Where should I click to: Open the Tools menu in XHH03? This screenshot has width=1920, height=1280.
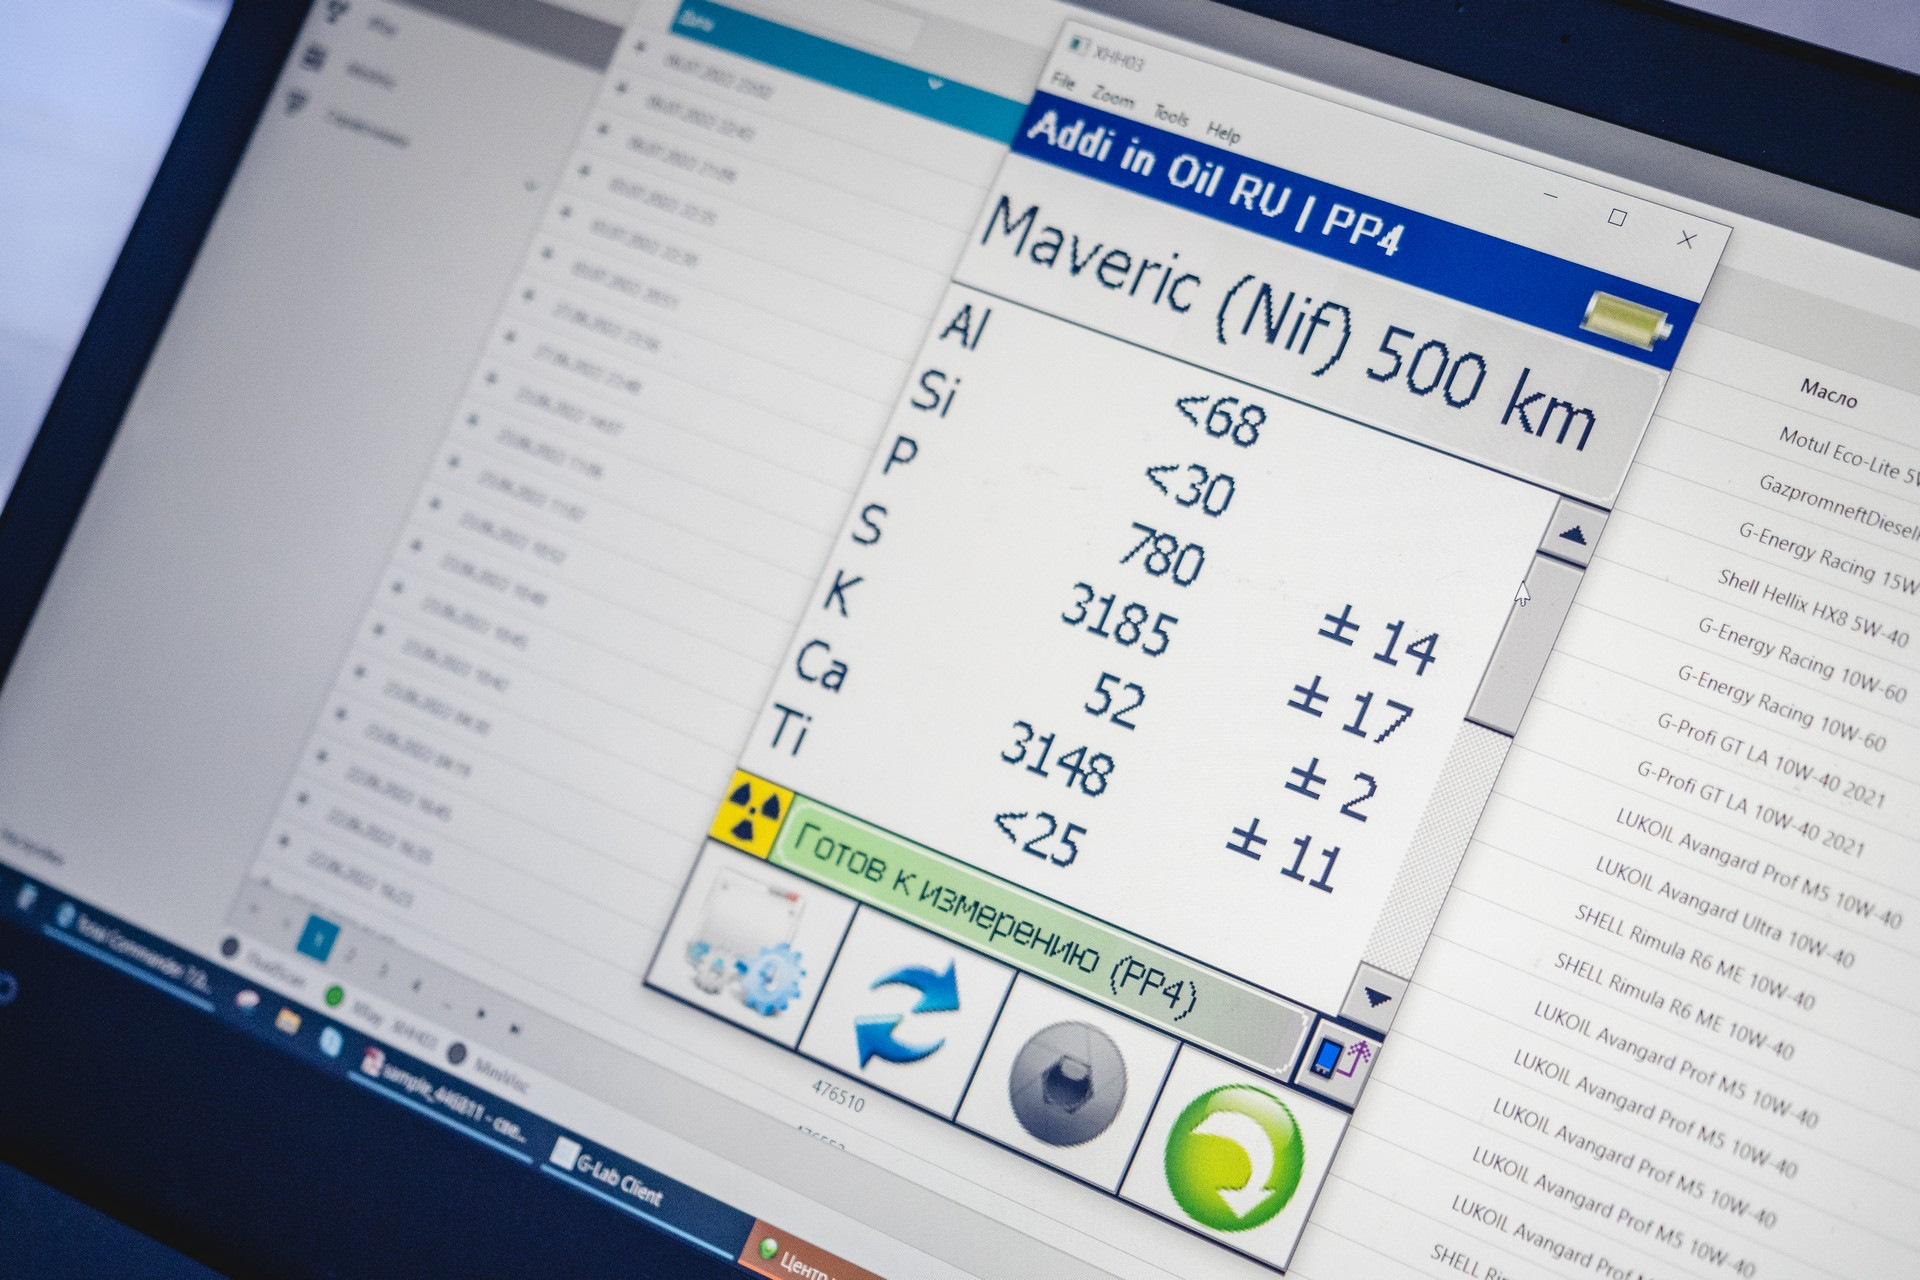1171,115
